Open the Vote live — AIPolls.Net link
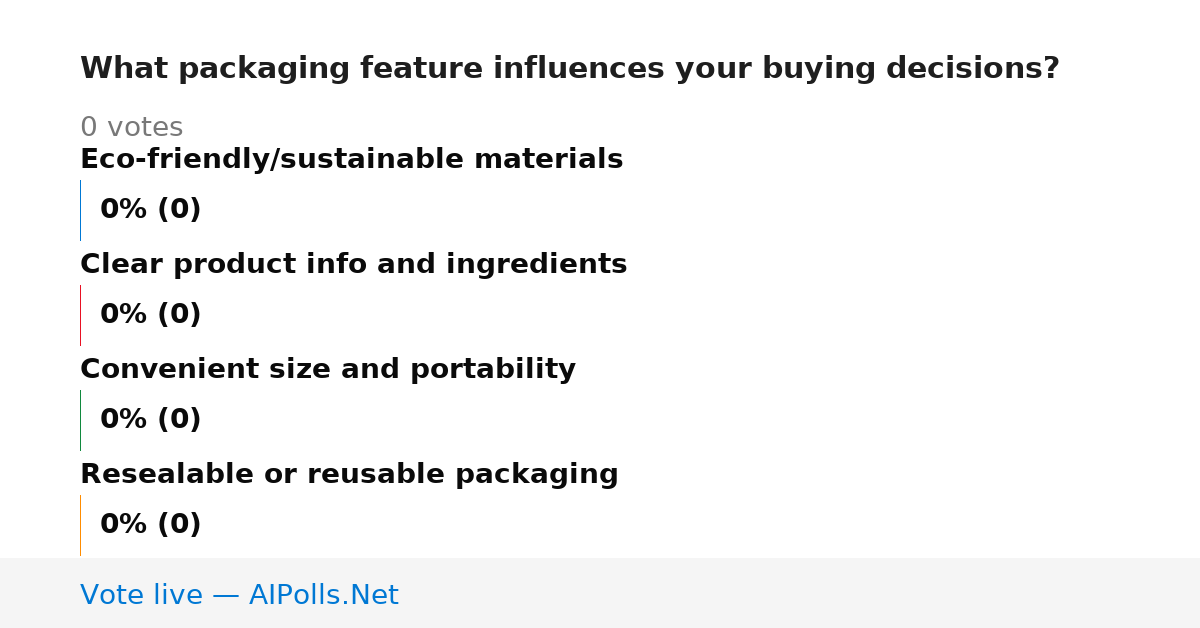Screen dimensions: 1200x628 [x=239, y=595]
